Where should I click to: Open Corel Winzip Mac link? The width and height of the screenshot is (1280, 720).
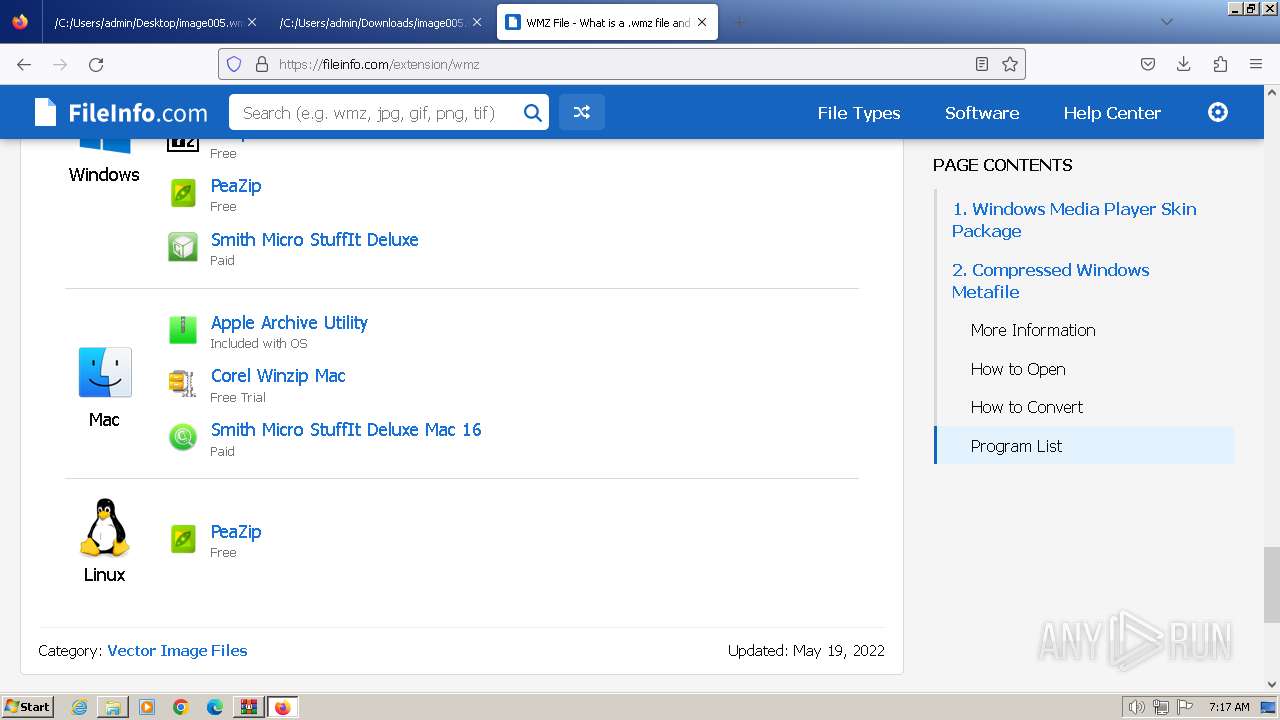(278, 376)
